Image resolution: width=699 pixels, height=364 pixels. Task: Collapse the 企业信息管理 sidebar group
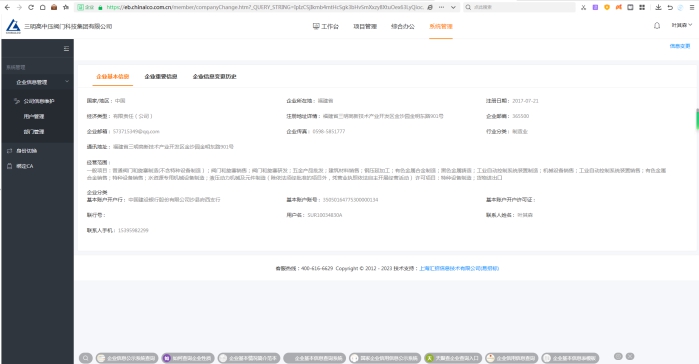37,82
